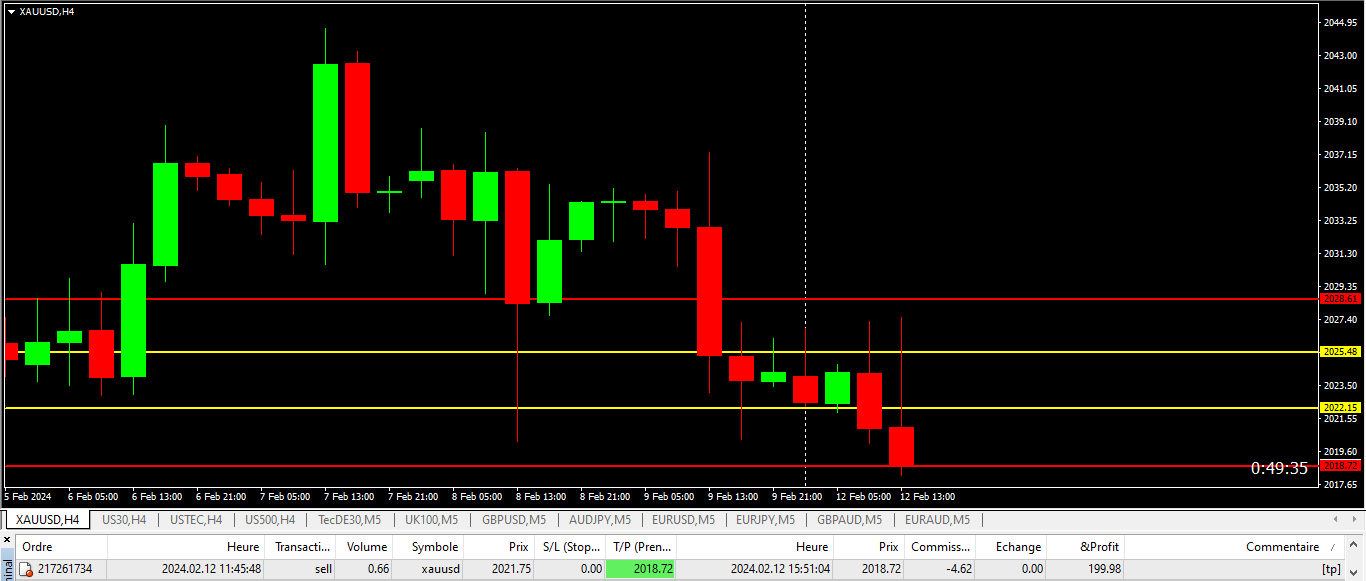Switch to the US500,H4 chart tab
Viewport: 1366px width, 581px height.
point(270,520)
